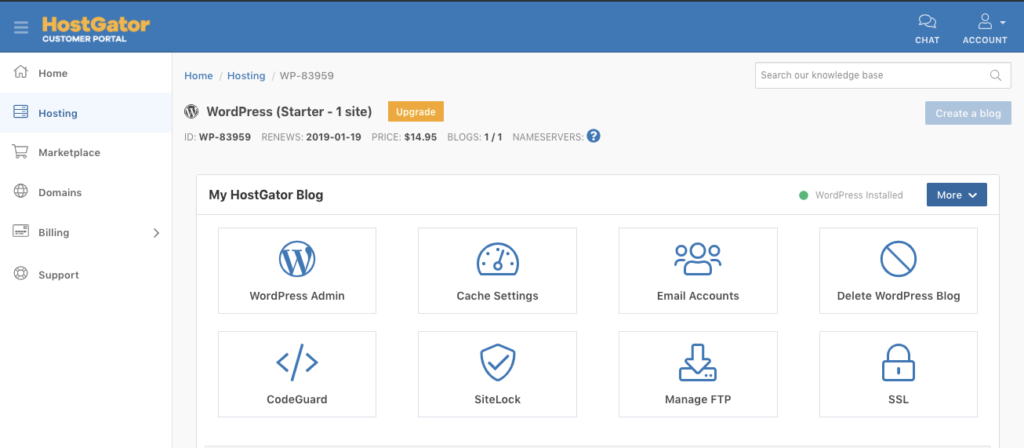Click the ID WP-83959 value
Image resolution: width=1024 pixels, height=448 pixels.
click(225, 137)
